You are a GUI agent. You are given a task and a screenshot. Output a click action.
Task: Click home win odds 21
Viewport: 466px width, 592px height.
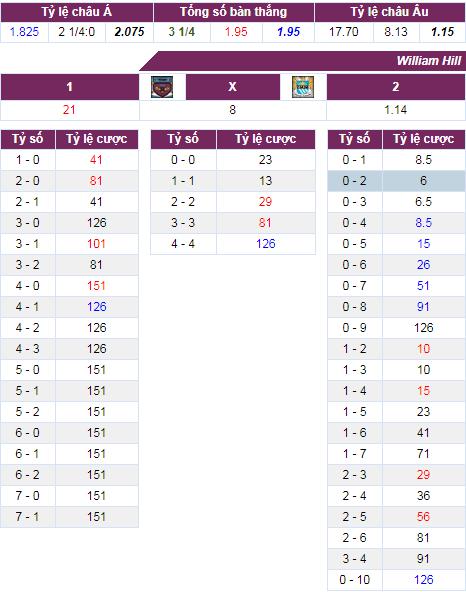(69, 110)
